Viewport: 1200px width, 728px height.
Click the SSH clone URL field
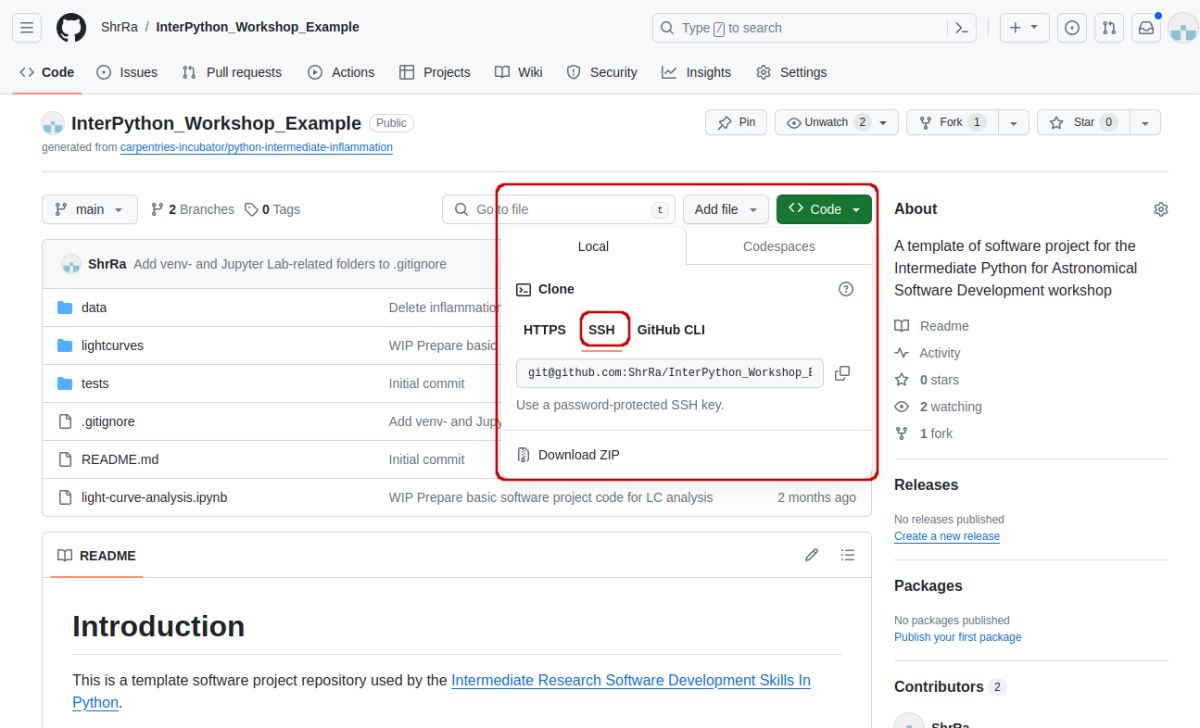tap(670, 373)
